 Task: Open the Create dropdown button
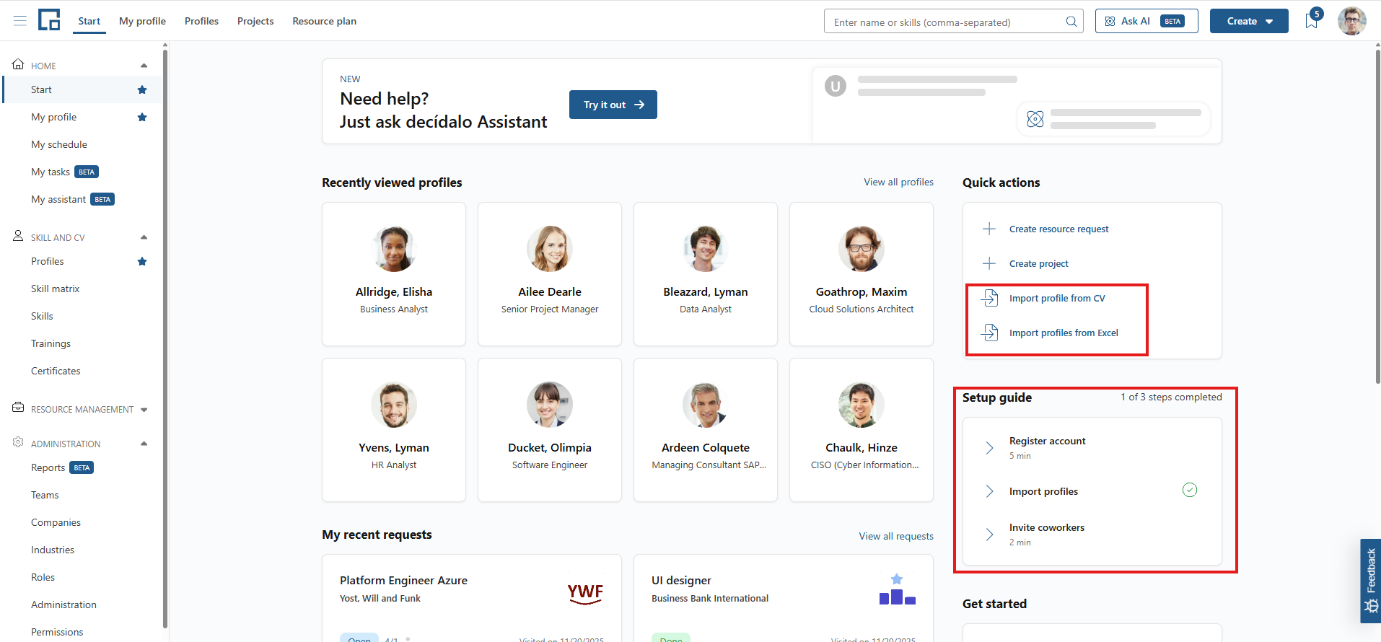[1249, 21]
